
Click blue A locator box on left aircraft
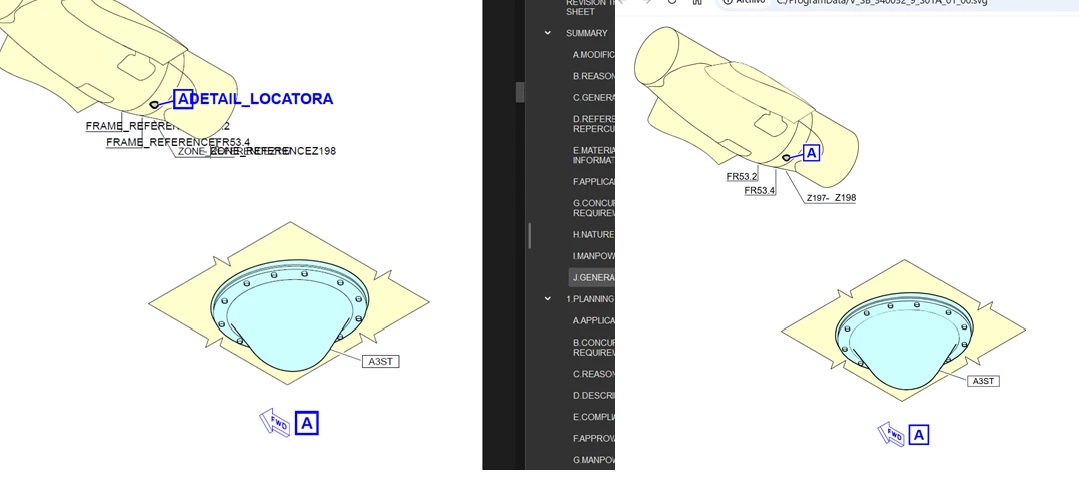(x=183, y=99)
